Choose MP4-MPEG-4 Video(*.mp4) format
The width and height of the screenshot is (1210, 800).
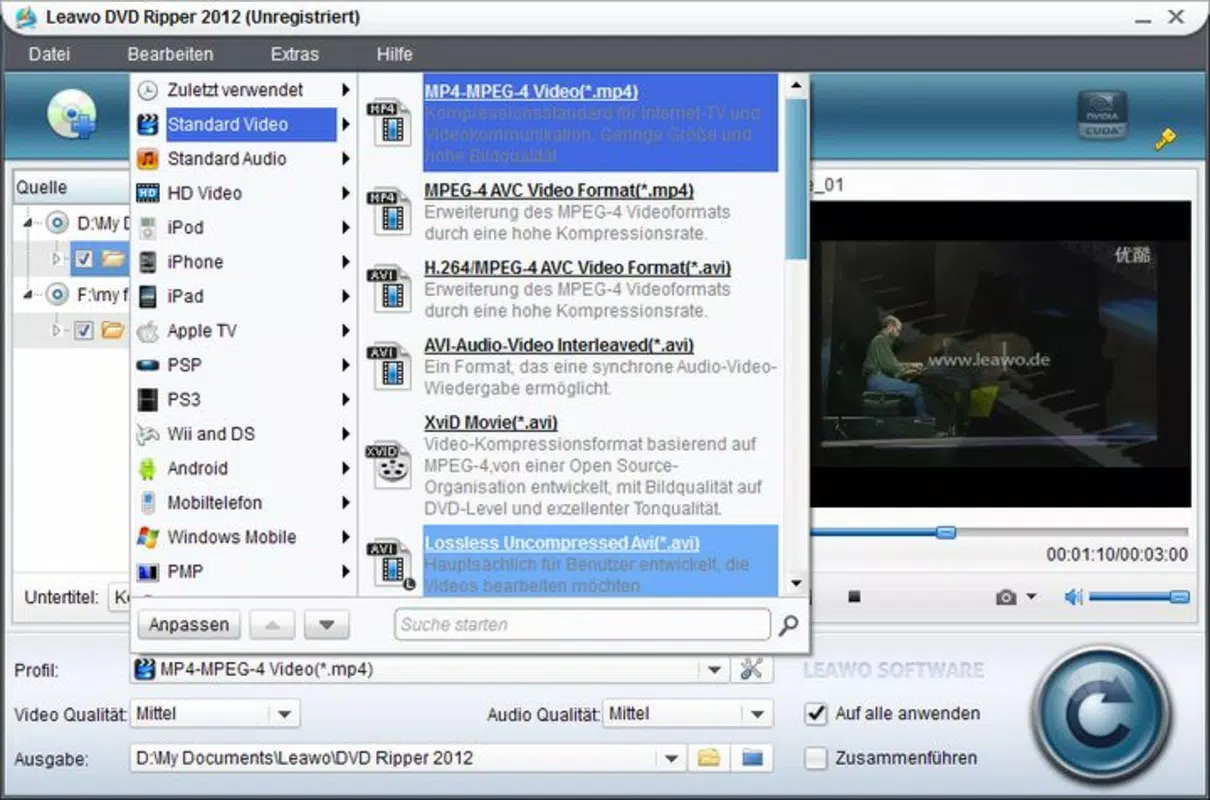[x=600, y=123]
